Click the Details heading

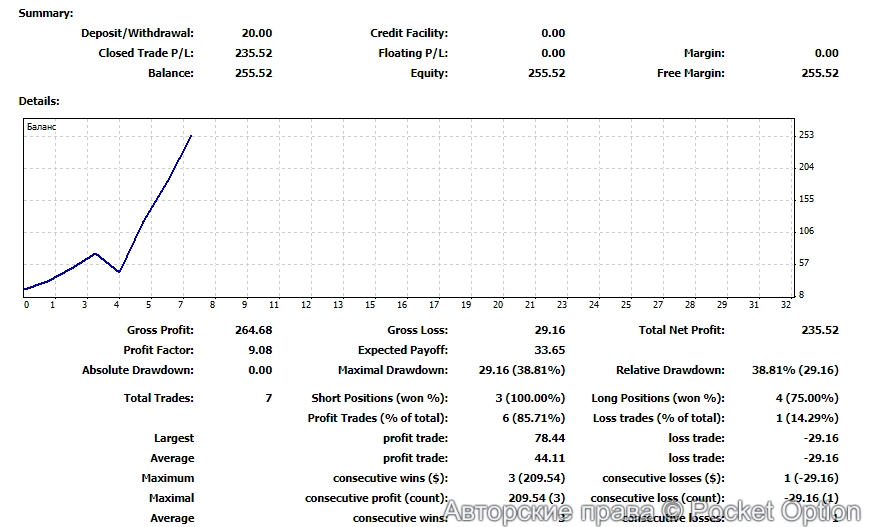tap(39, 101)
